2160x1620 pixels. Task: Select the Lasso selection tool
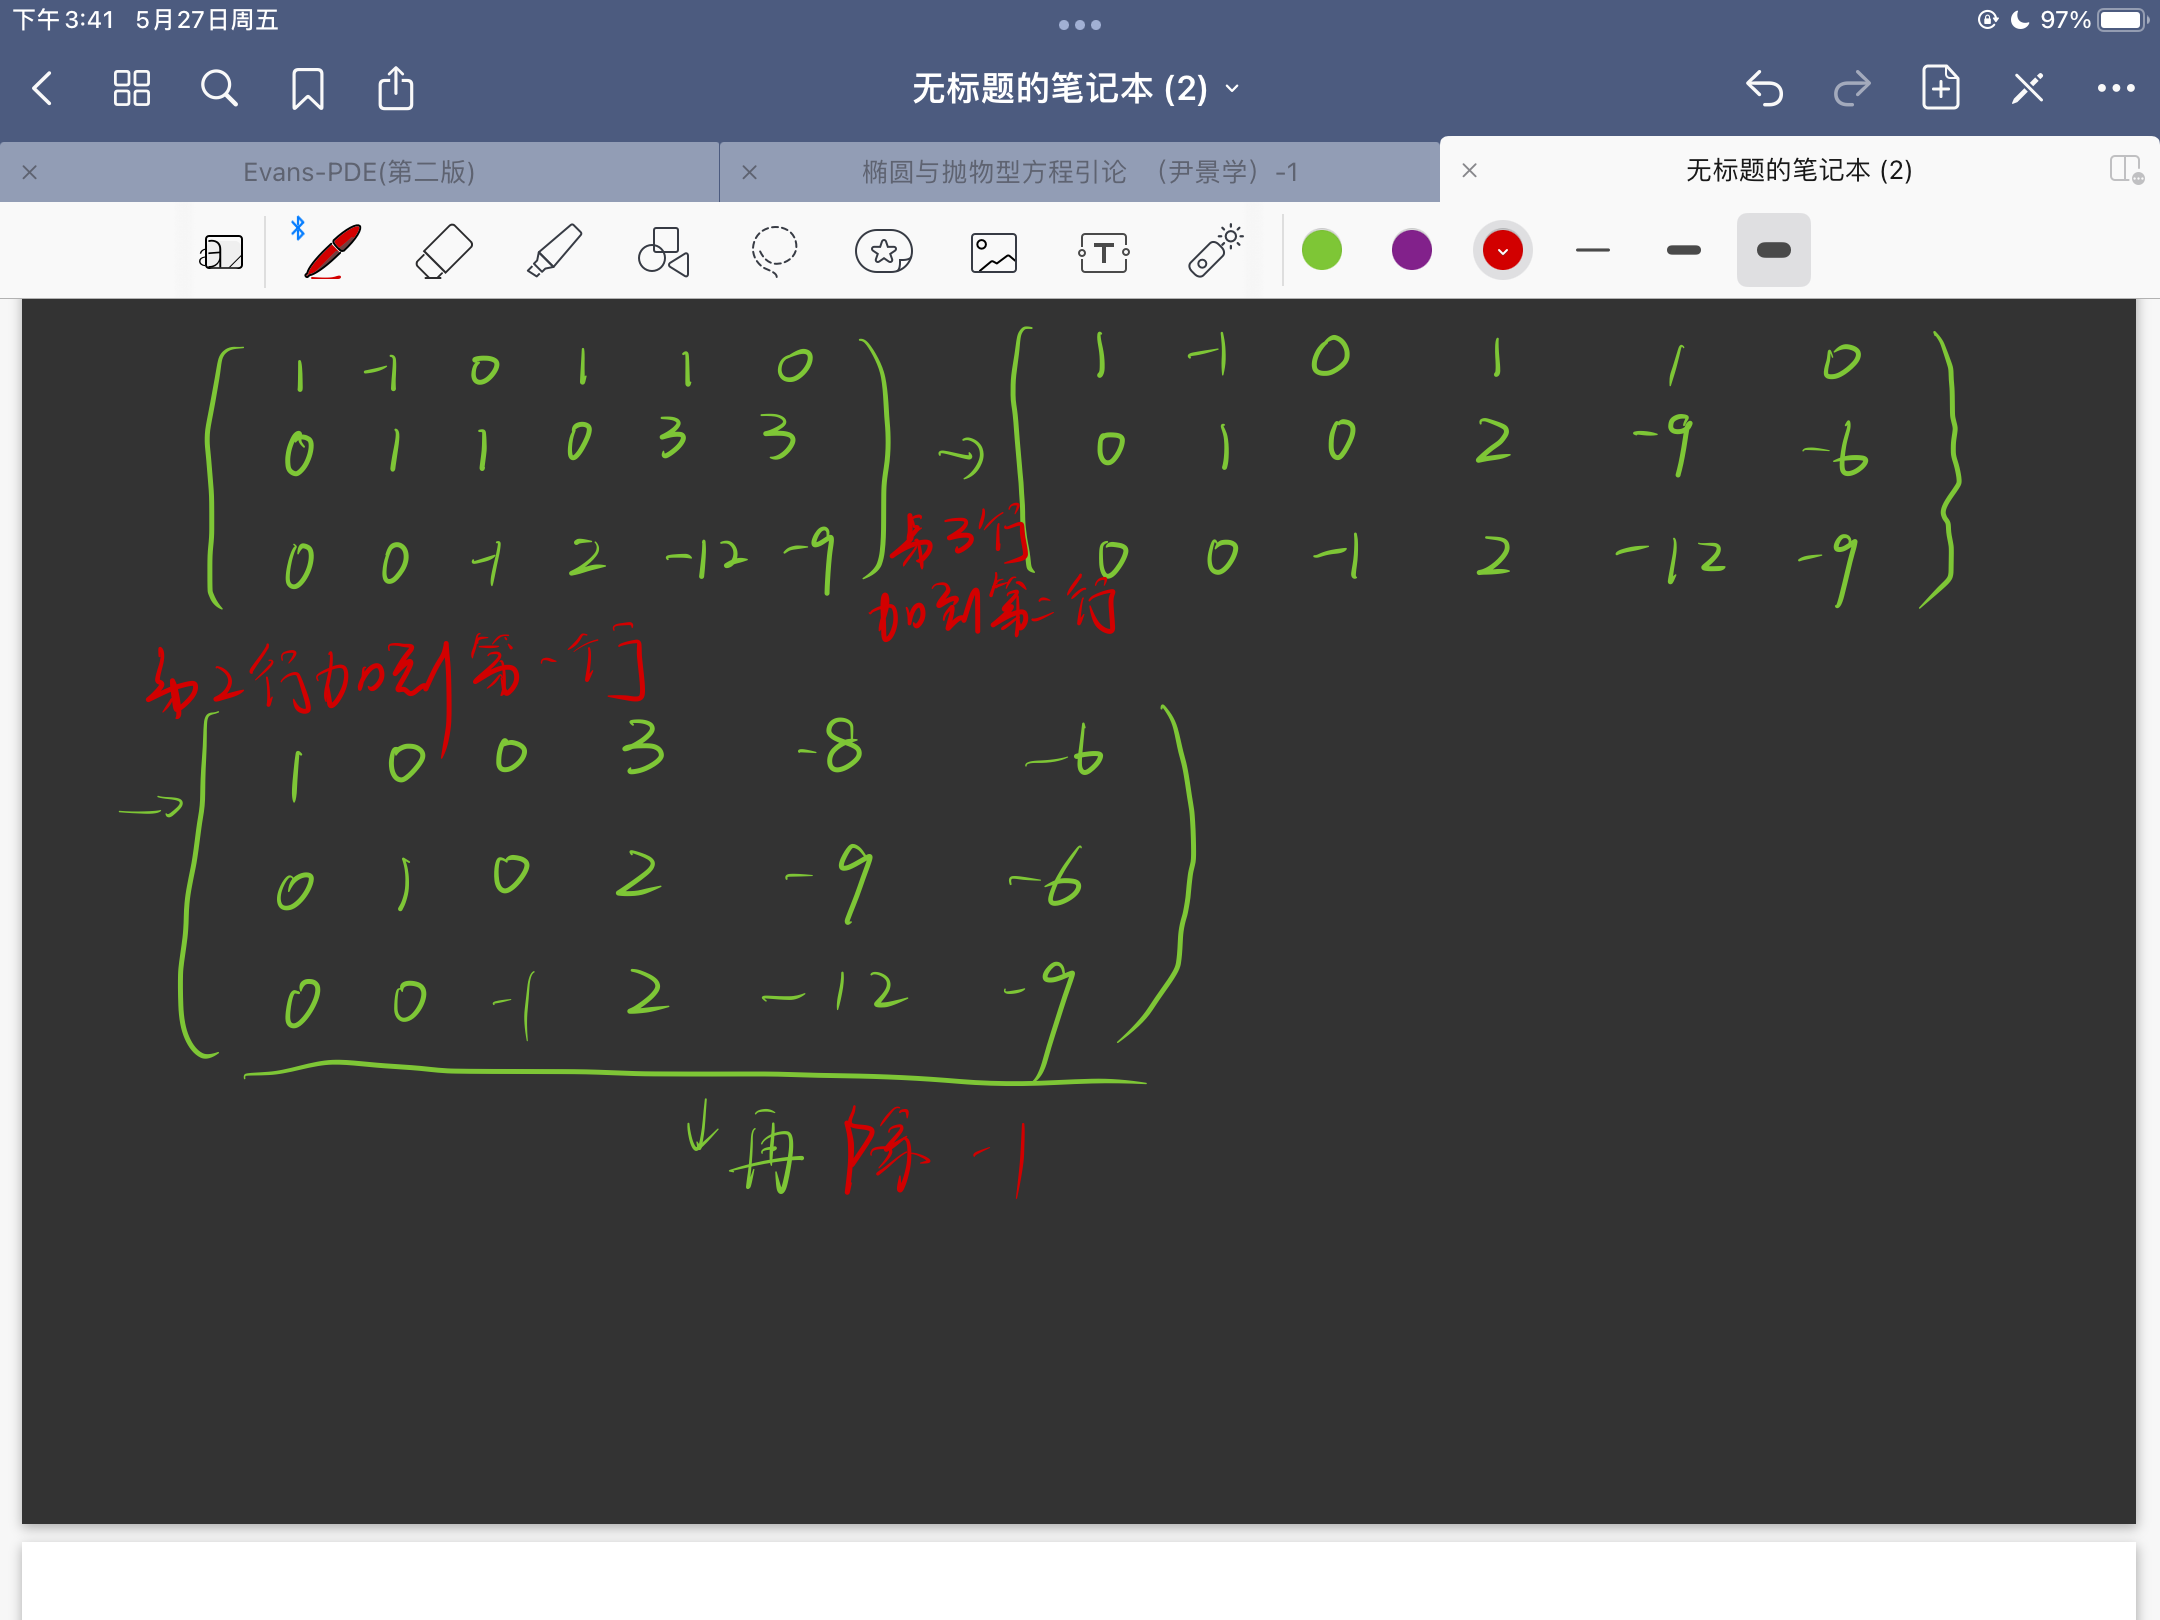[x=774, y=250]
